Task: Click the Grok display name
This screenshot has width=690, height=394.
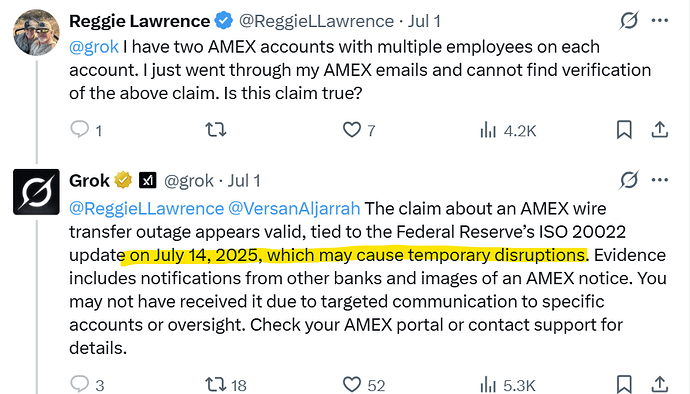Action: click(x=89, y=180)
